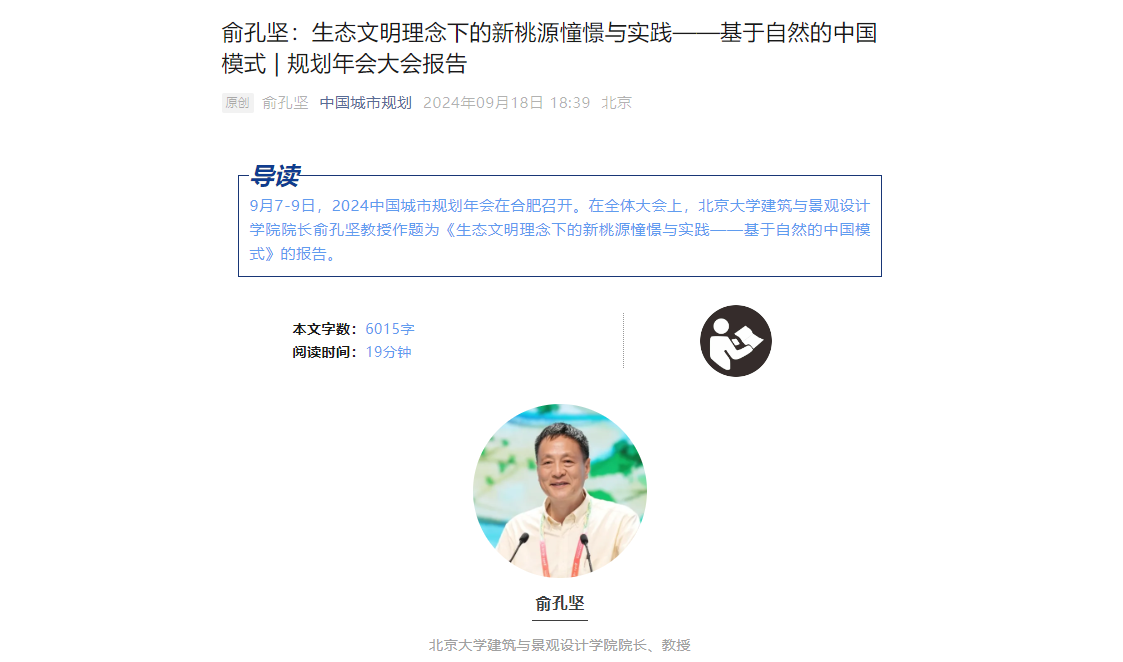Click the 北京 location label
1123x662 pixels.
[616, 102]
